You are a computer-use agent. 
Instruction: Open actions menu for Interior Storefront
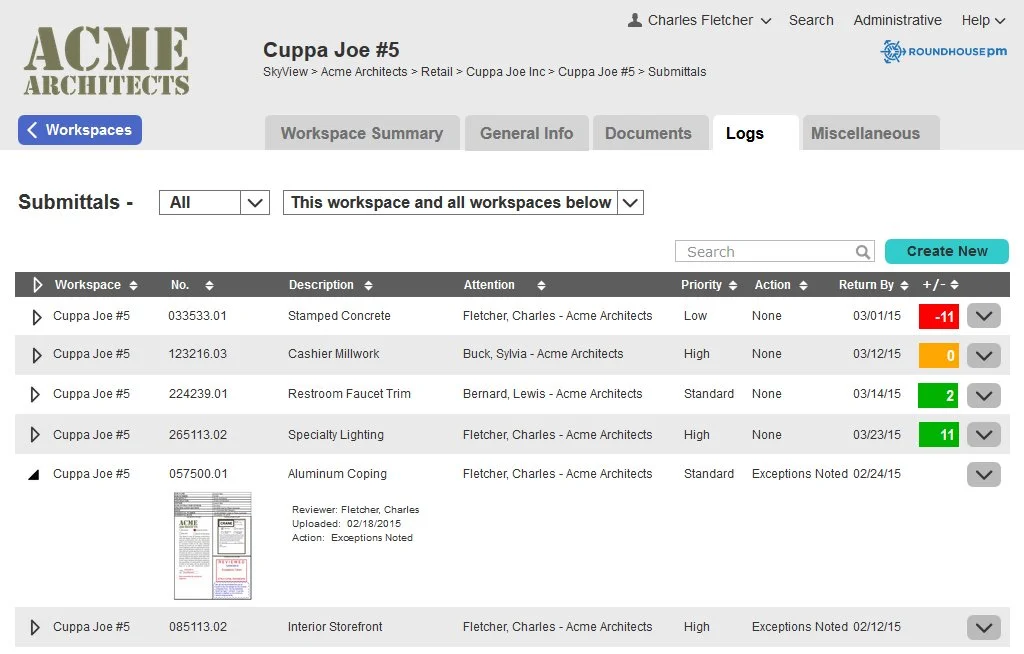tap(984, 628)
